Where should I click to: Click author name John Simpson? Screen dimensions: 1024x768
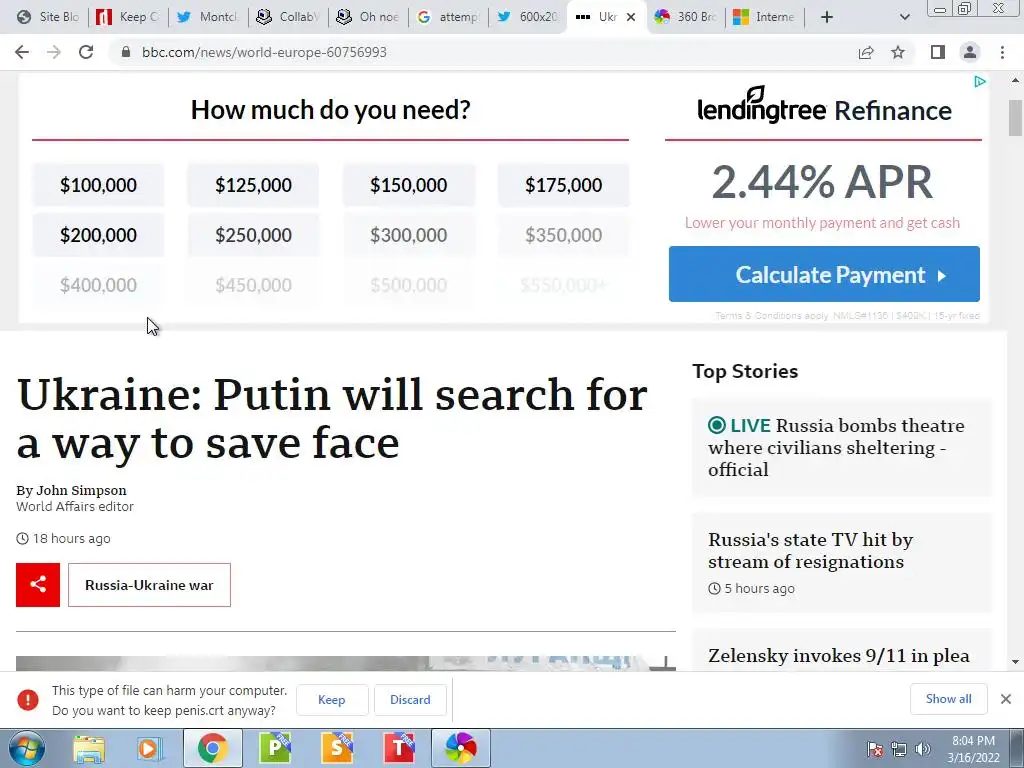point(81,490)
